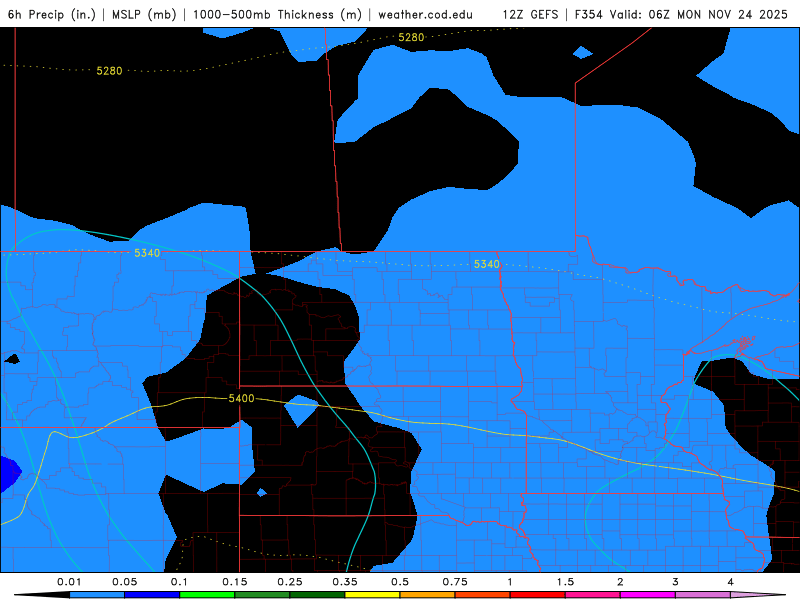Open the weather.cod.edu text in header
The height and width of the screenshot is (600, 800).
[x=426, y=14]
